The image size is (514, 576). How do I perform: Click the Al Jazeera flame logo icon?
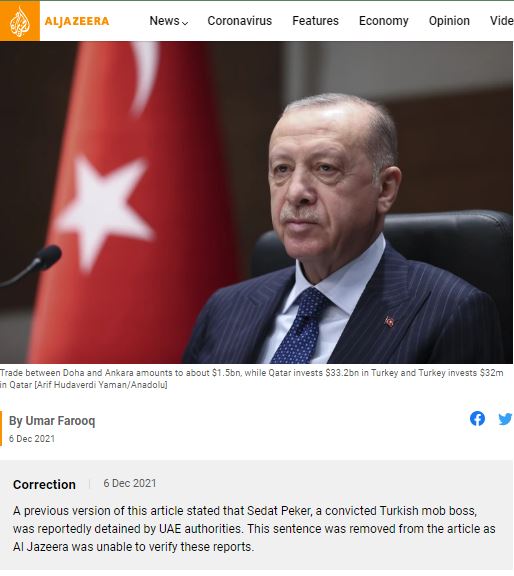tap(19, 21)
